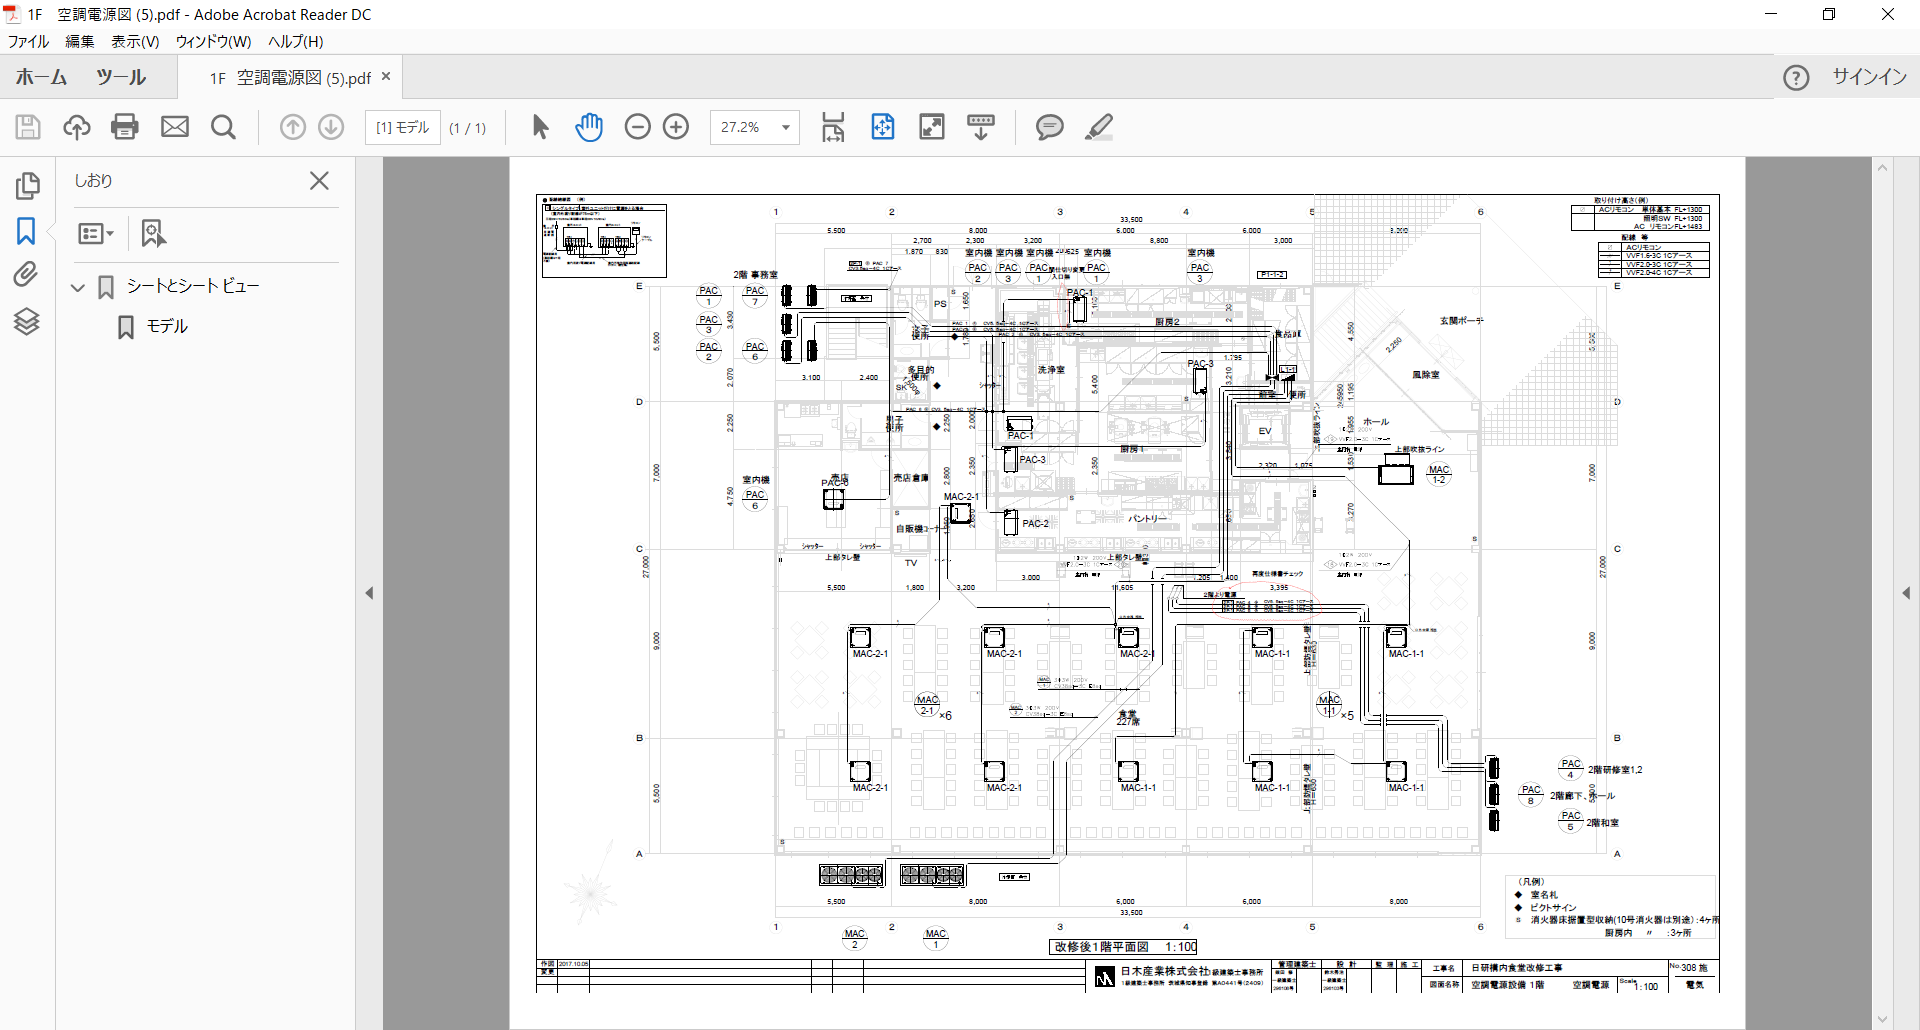Add a sticky note comment
This screenshot has width=1920, height=1030.
click(1049, 127)
